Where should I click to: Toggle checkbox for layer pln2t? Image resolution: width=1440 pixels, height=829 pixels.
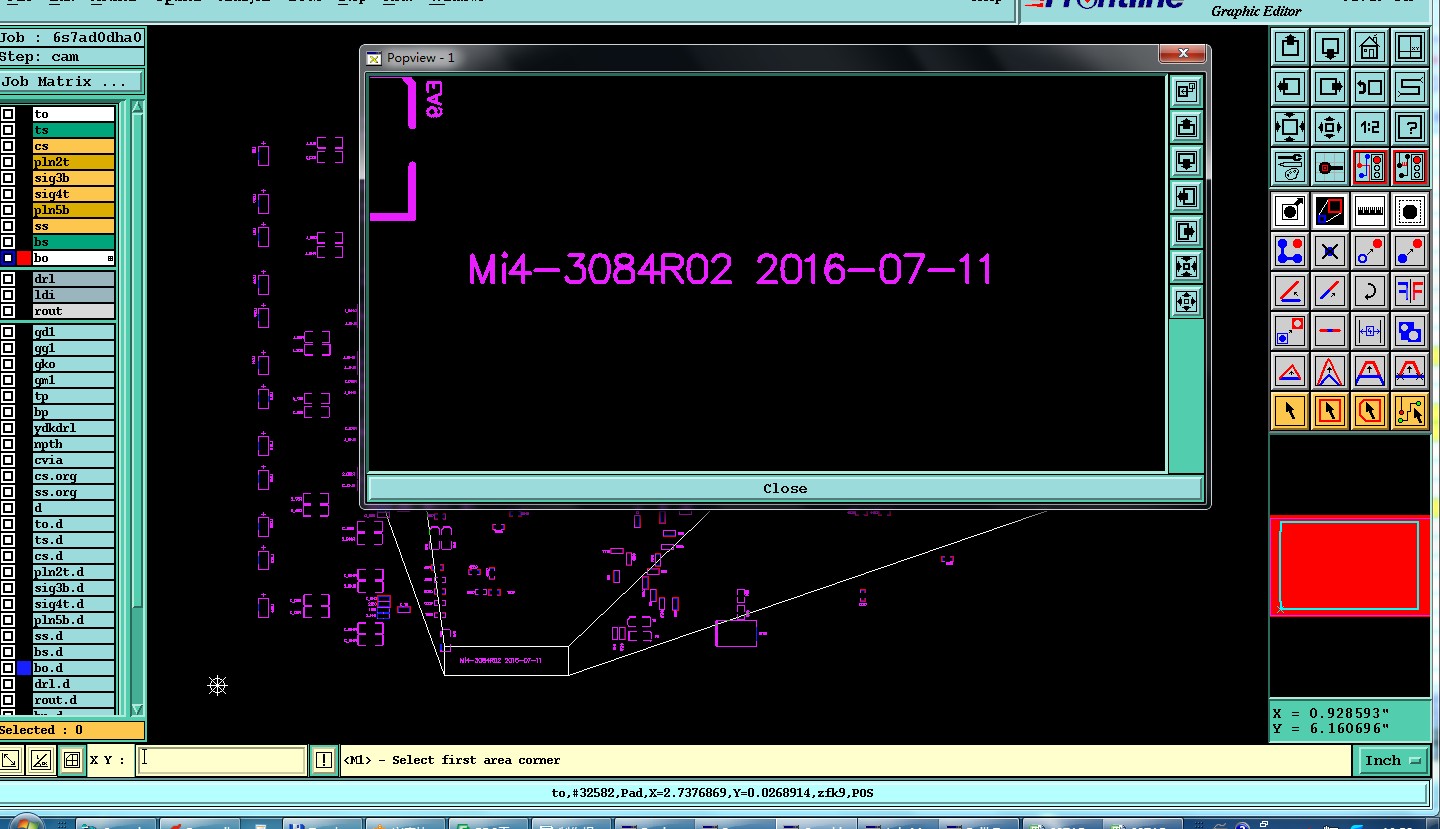(x=8, y=162)
